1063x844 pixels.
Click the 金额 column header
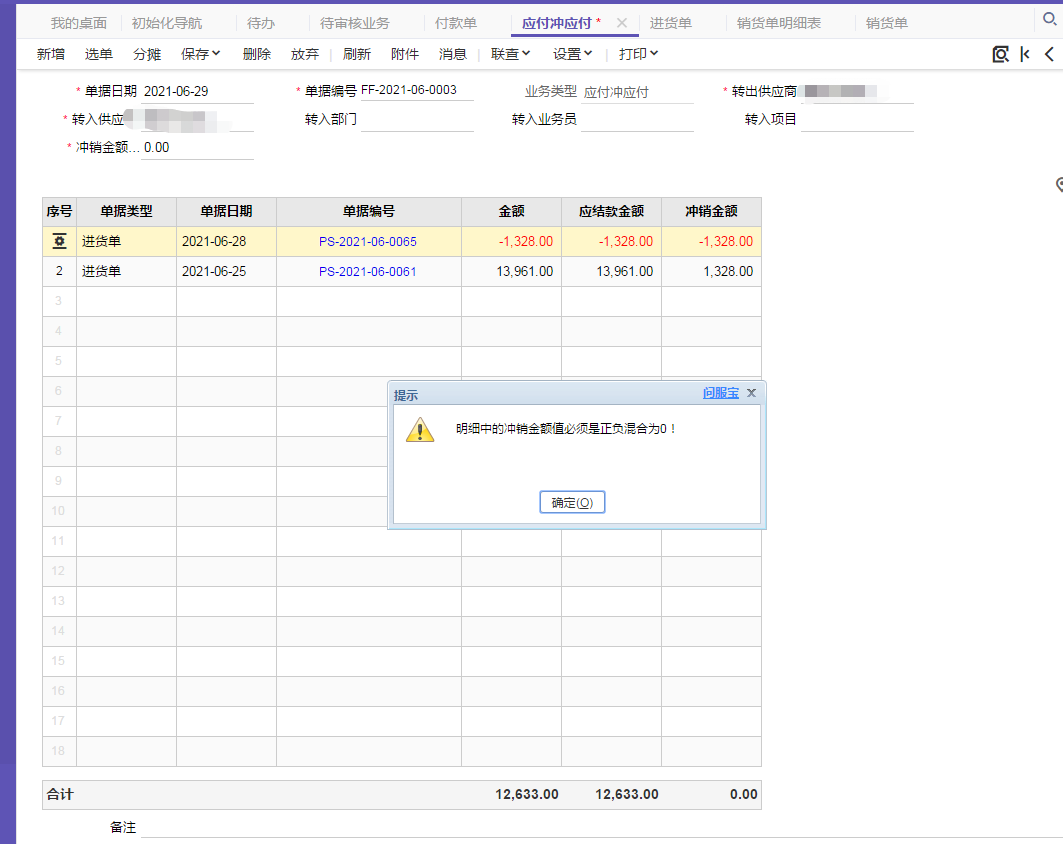click(x=511, y=212)
